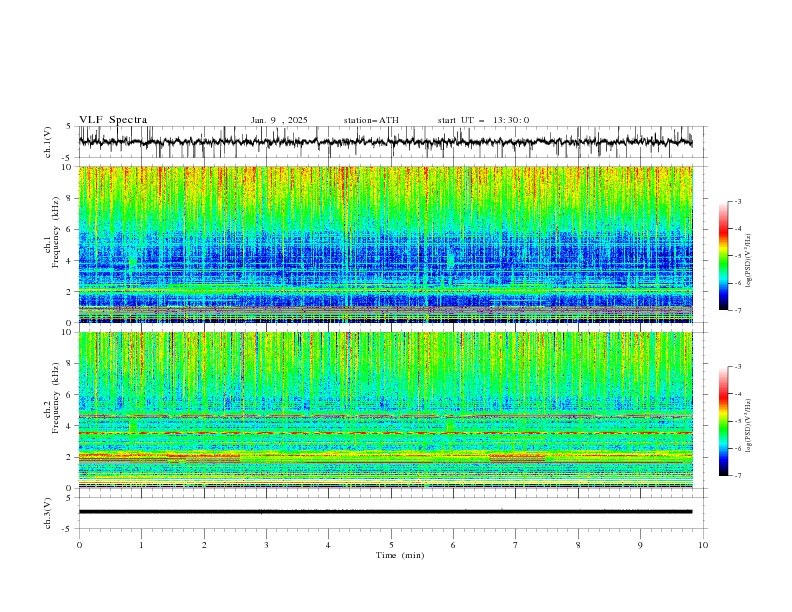This screenshot has width=792, height=612.
Task: Click time axis tick label "2"
Action: [x=204, y=545]
